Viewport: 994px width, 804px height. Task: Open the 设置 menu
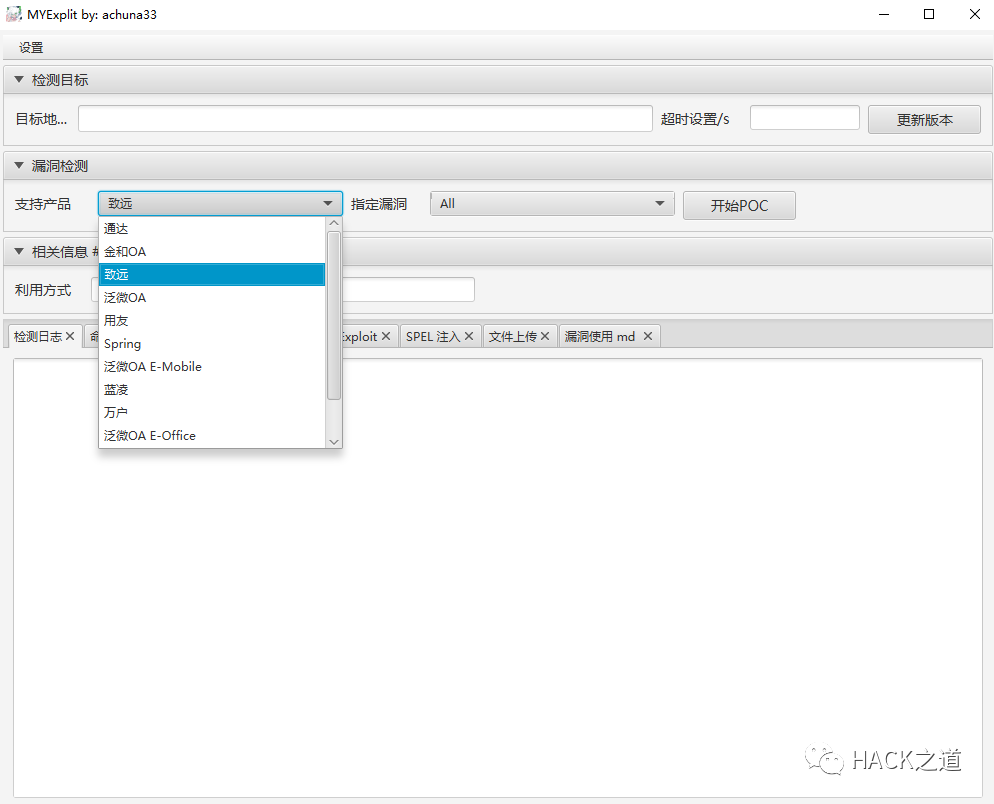pyautogui.click(x=31, y=48)
